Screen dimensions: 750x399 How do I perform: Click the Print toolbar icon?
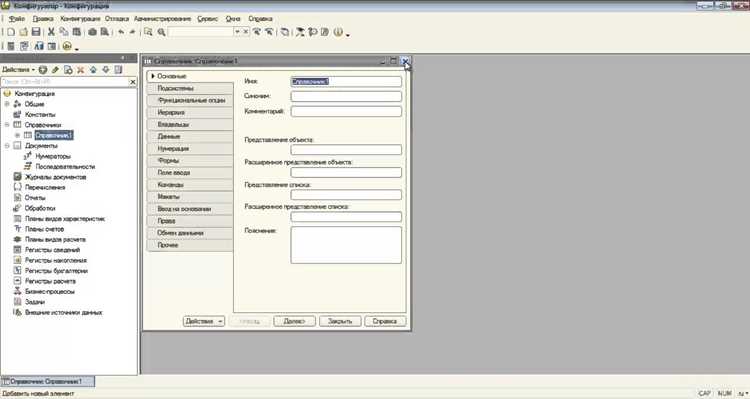coord(92,32)
